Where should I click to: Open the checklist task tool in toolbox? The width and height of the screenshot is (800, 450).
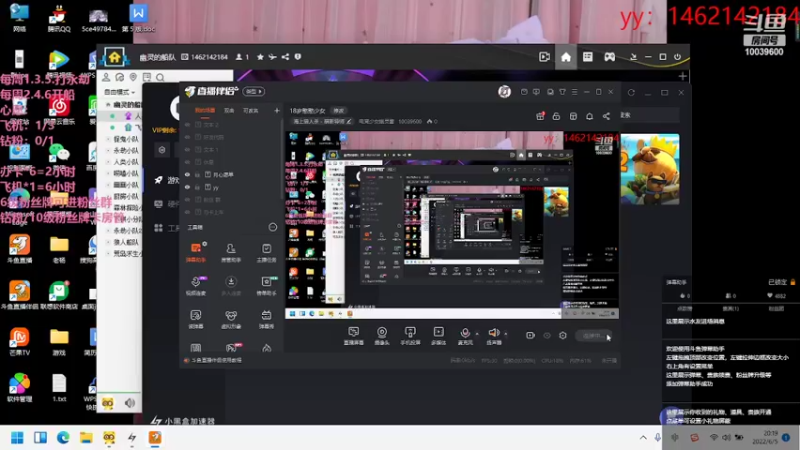(x=266, y=252)
